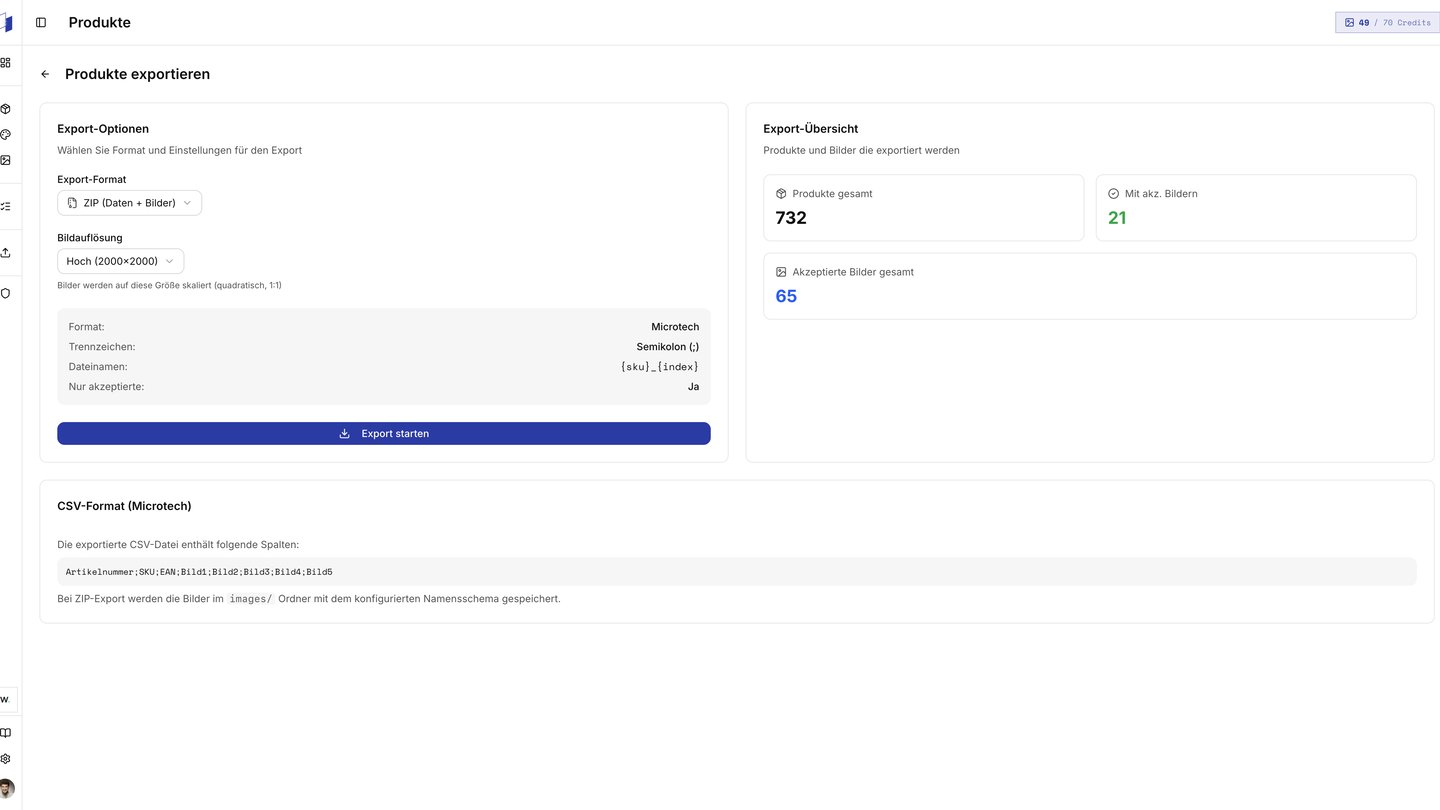Click the Nur akzeptierte value Ja
This screenshot has height=810, width=1440.
tap(693, 387)
